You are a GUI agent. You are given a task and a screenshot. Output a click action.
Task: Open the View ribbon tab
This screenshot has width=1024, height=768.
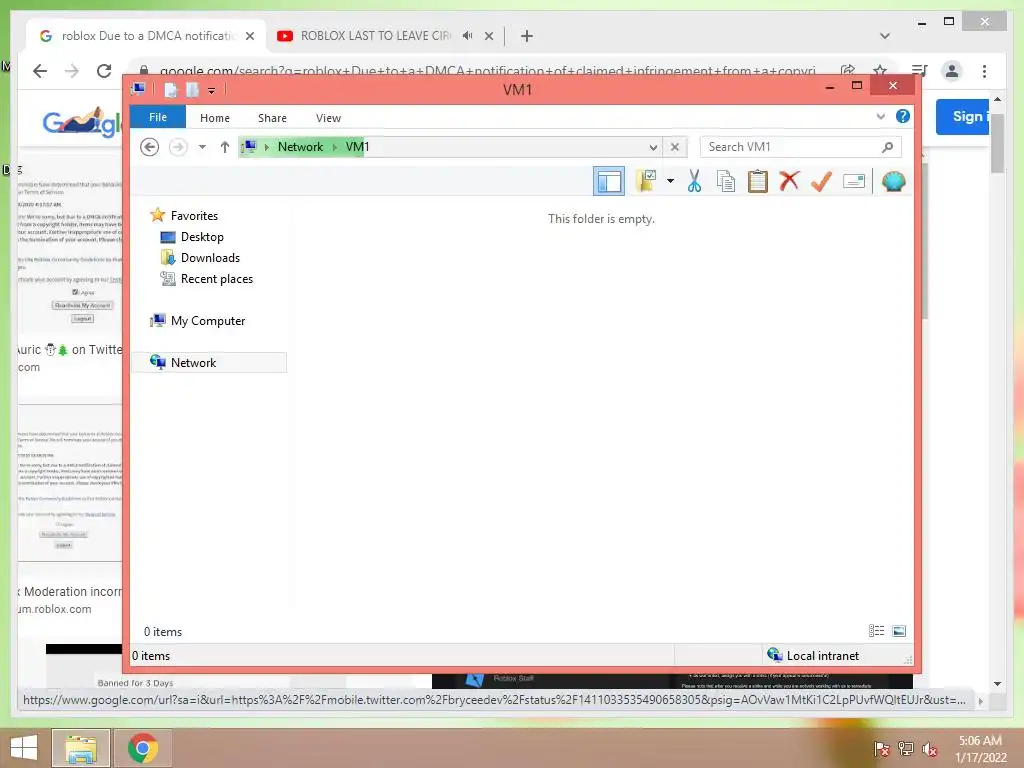pyautogui.click(x=328, y=118)
